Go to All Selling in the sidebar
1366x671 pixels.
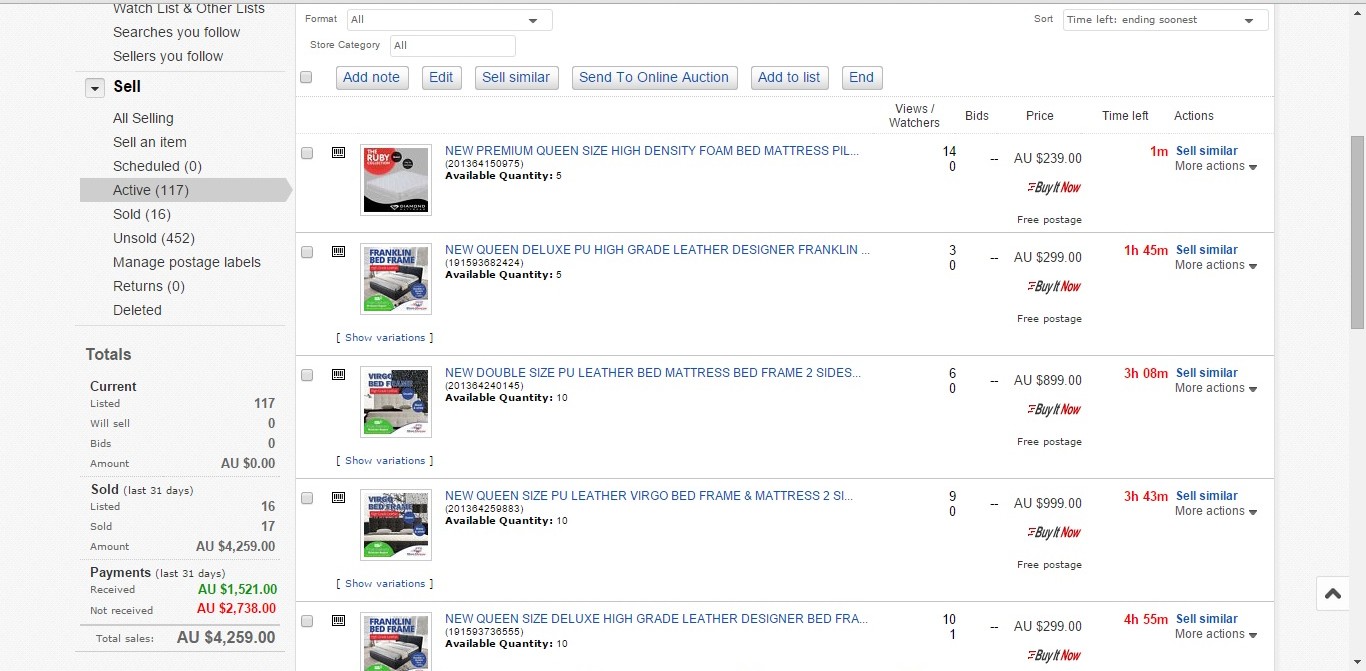[143, 118]
